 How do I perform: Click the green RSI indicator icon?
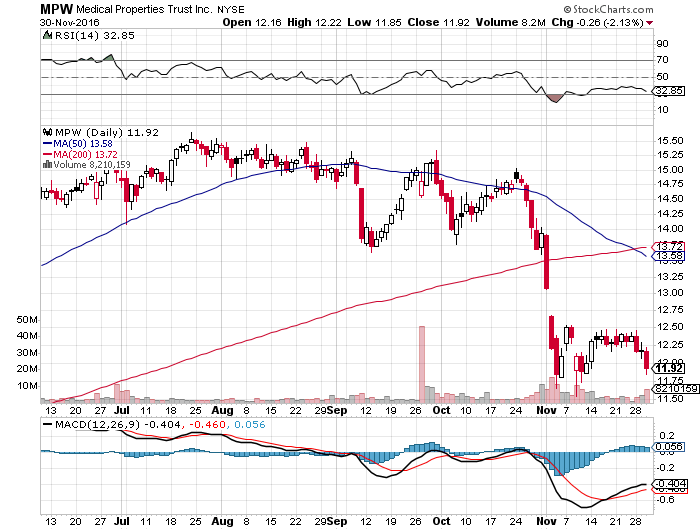click(x=47, y=35)
